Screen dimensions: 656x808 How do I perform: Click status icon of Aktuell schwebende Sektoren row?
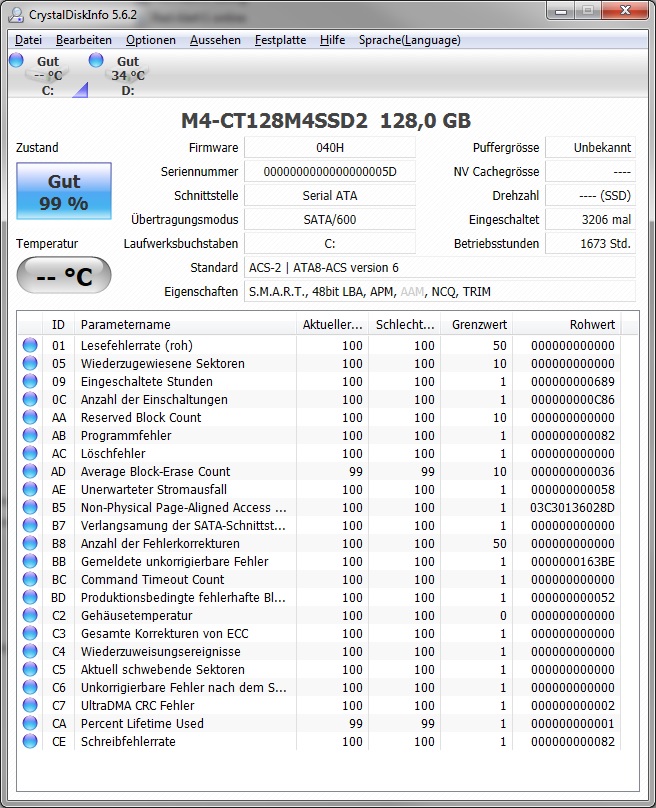(x=30, y=669)
